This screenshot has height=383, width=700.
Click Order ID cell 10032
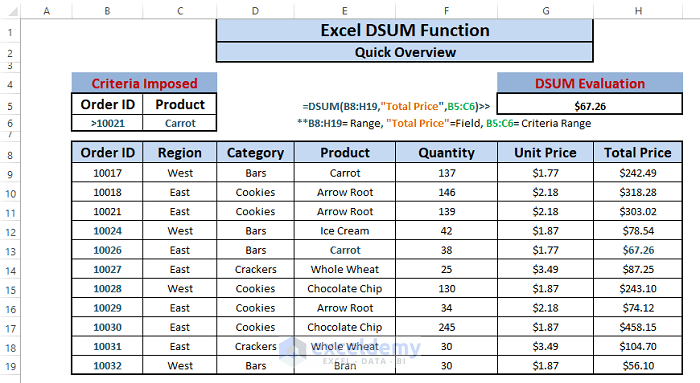[107, 365]
